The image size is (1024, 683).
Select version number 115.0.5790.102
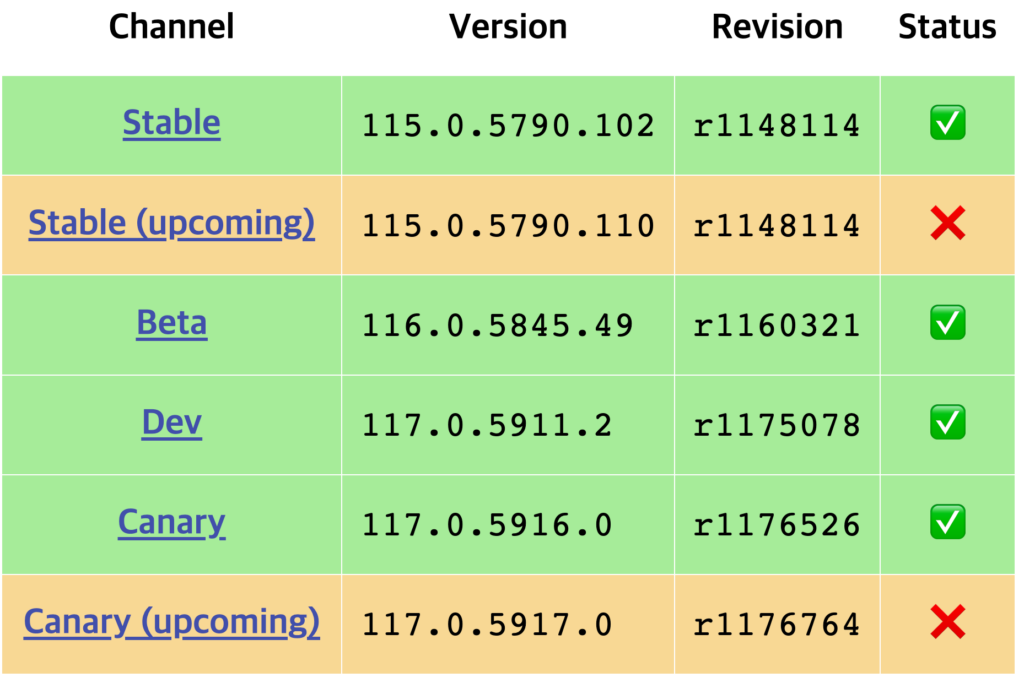pyautogui.click(x=508, y=126)
